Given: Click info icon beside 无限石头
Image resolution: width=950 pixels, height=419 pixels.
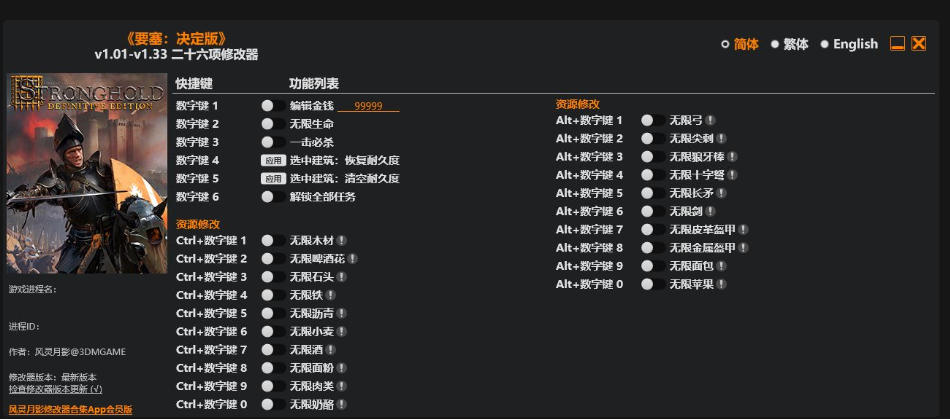Looking at the screenshot, I should tap(342, 277).
